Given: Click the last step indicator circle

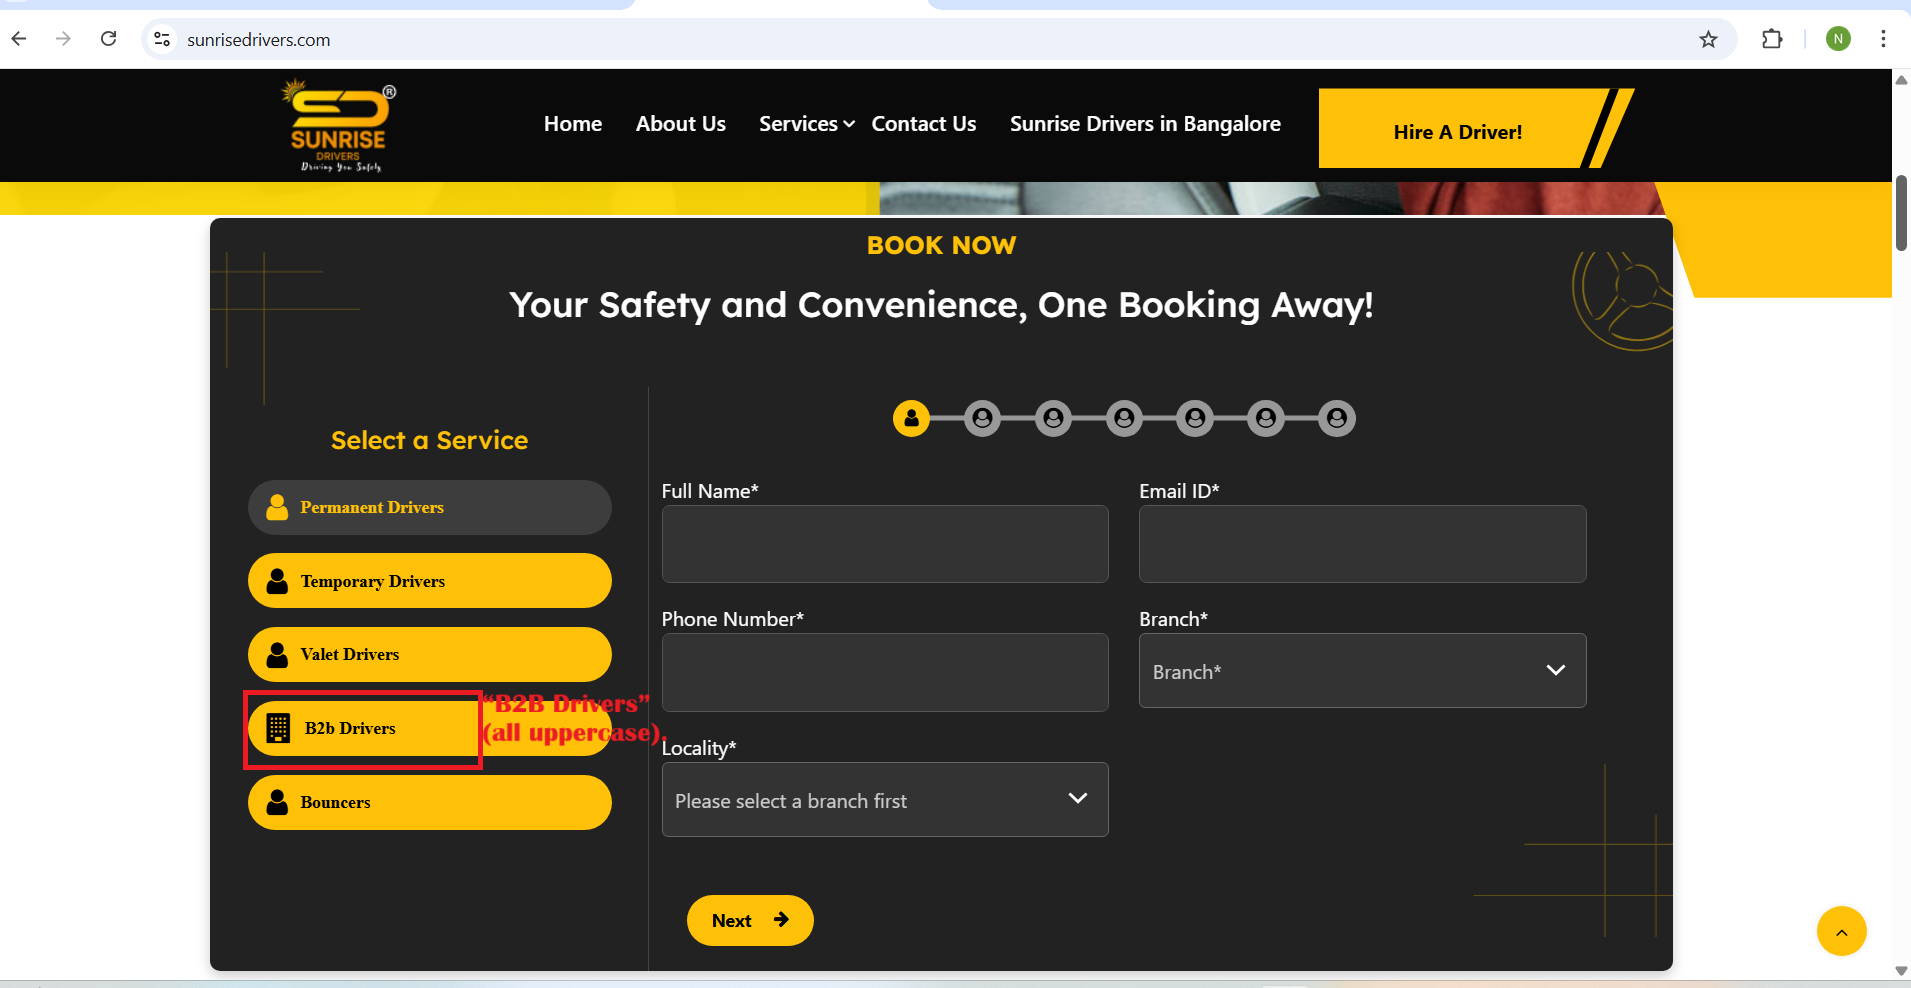Looking at the screenshot, I should tap(1336, 418).
